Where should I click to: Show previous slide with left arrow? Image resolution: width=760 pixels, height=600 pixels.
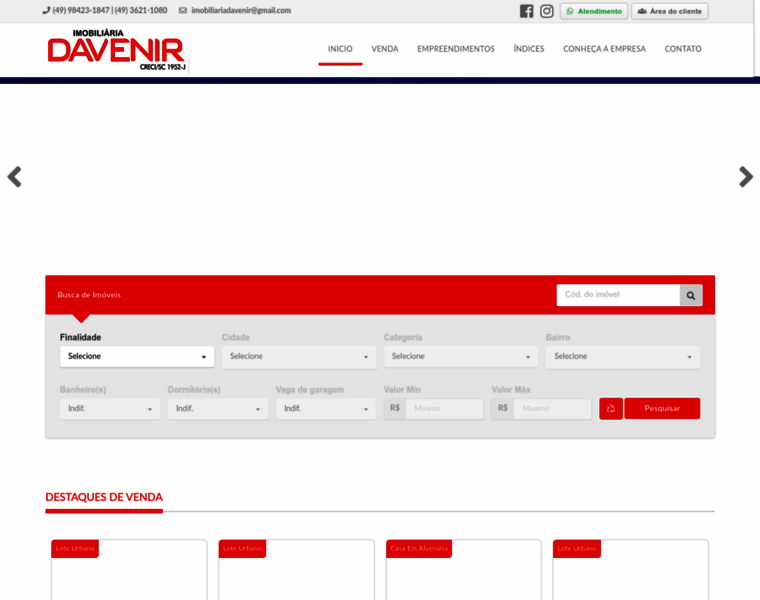click(x=15, y=177)
